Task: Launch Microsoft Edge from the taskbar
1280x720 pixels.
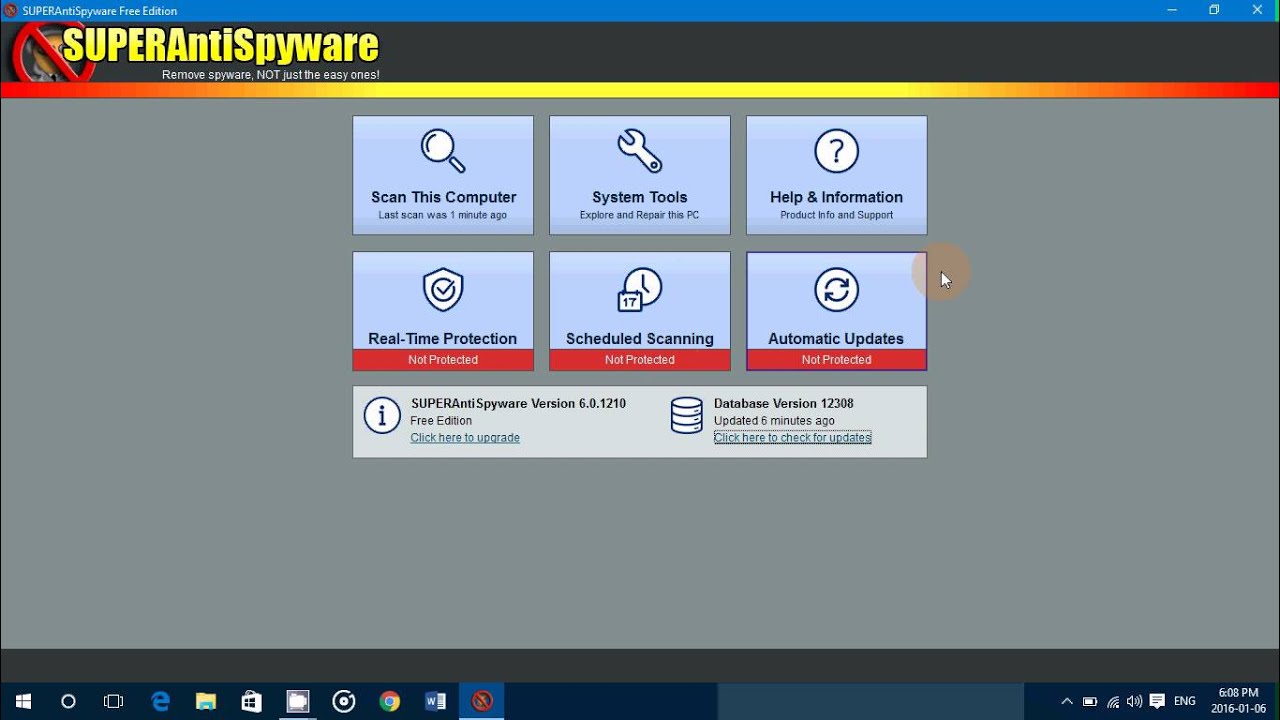Action: pyautogui.click(x=160, y=702)
